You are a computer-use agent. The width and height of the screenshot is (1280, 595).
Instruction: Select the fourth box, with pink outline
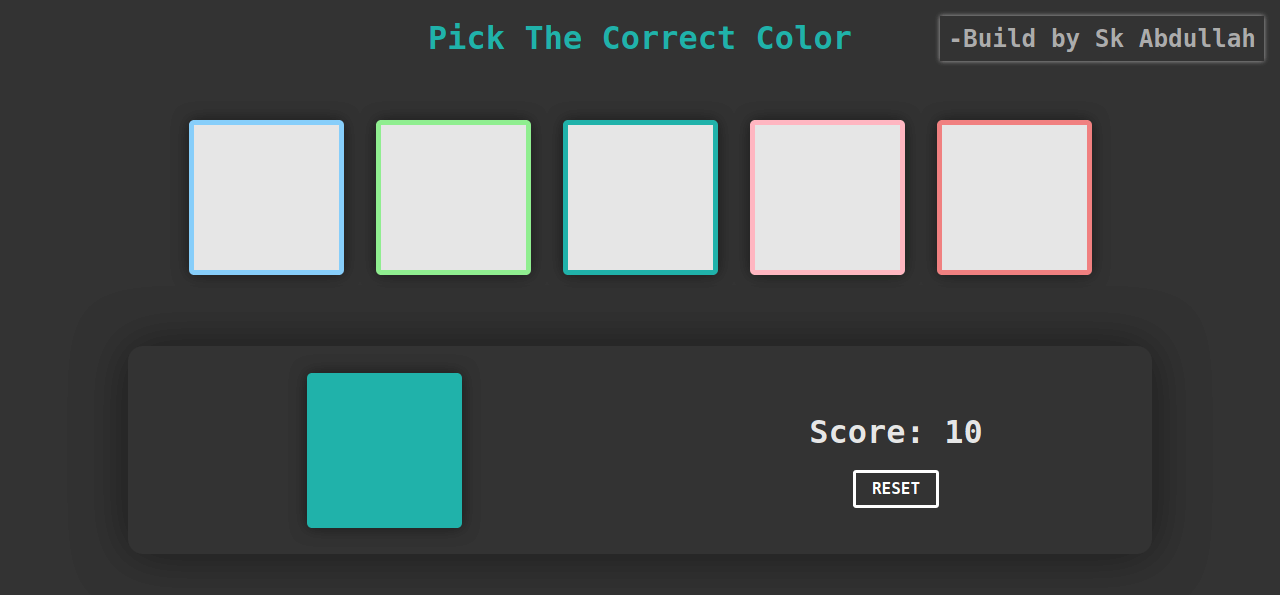[x=827, y=197]
